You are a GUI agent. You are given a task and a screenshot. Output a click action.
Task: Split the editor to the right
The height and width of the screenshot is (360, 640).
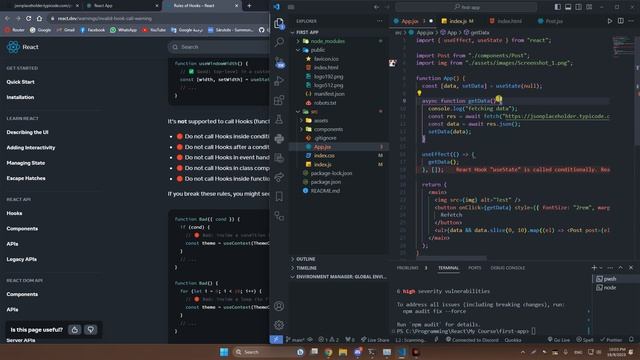[620, 21]
